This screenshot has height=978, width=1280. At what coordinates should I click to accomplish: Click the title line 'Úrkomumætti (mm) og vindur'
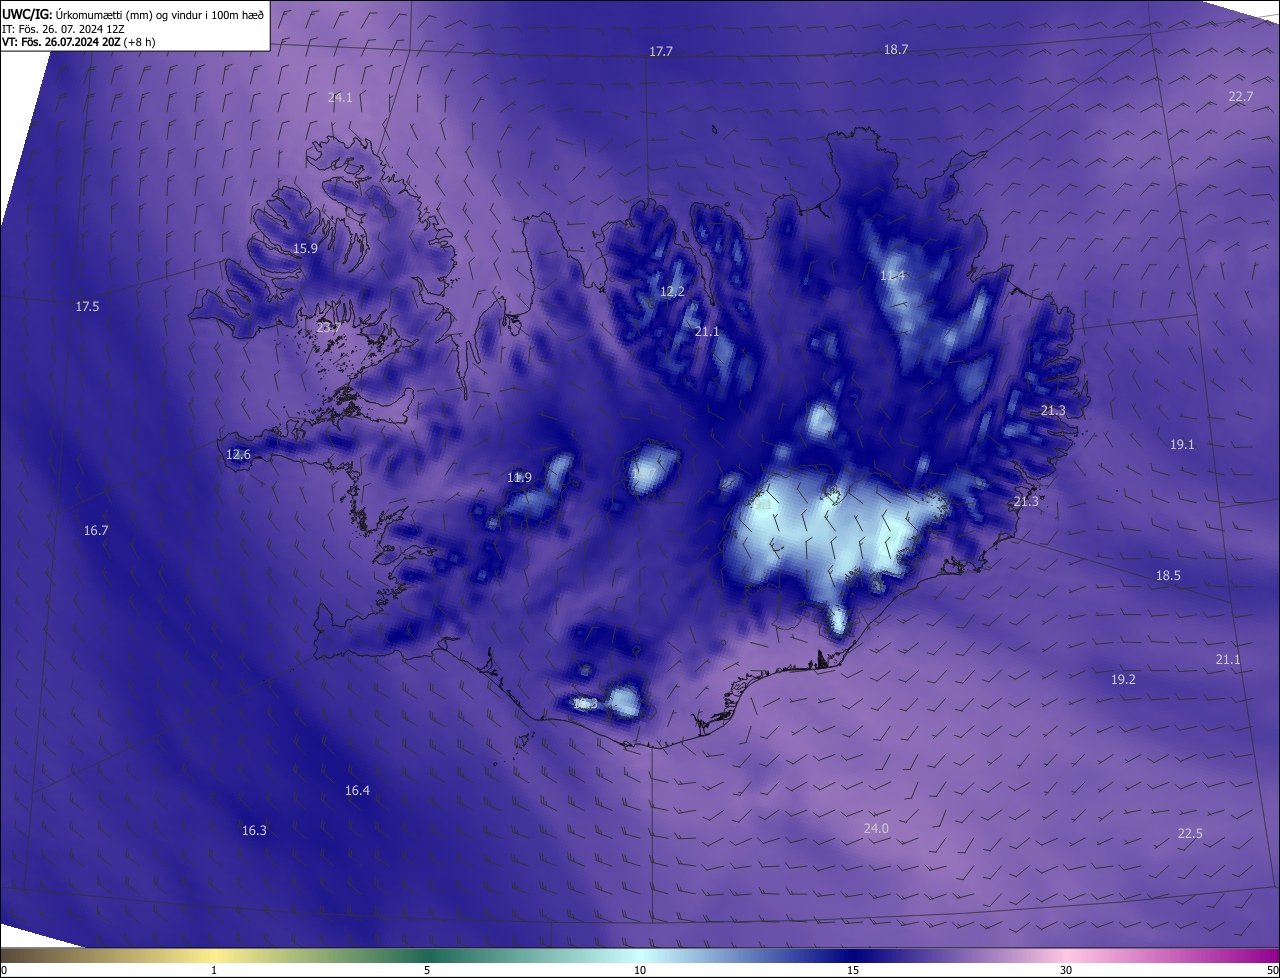[x=133, y=14]
